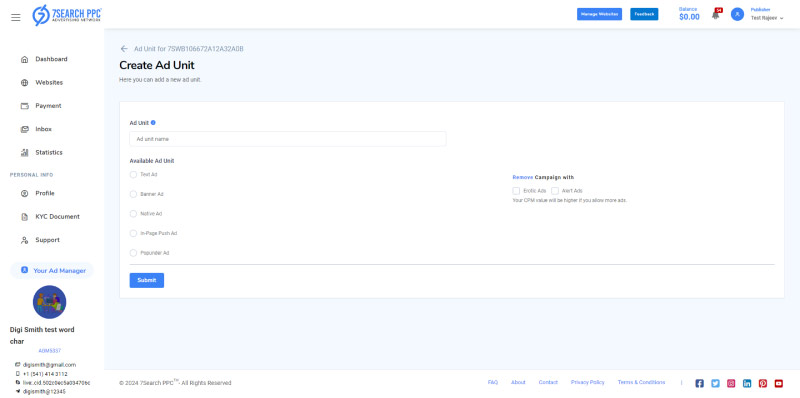This screenshot has height=398, width=800.
Task: Open the Contact footer link
Action: pyautogui.click(x=548, y=383)
